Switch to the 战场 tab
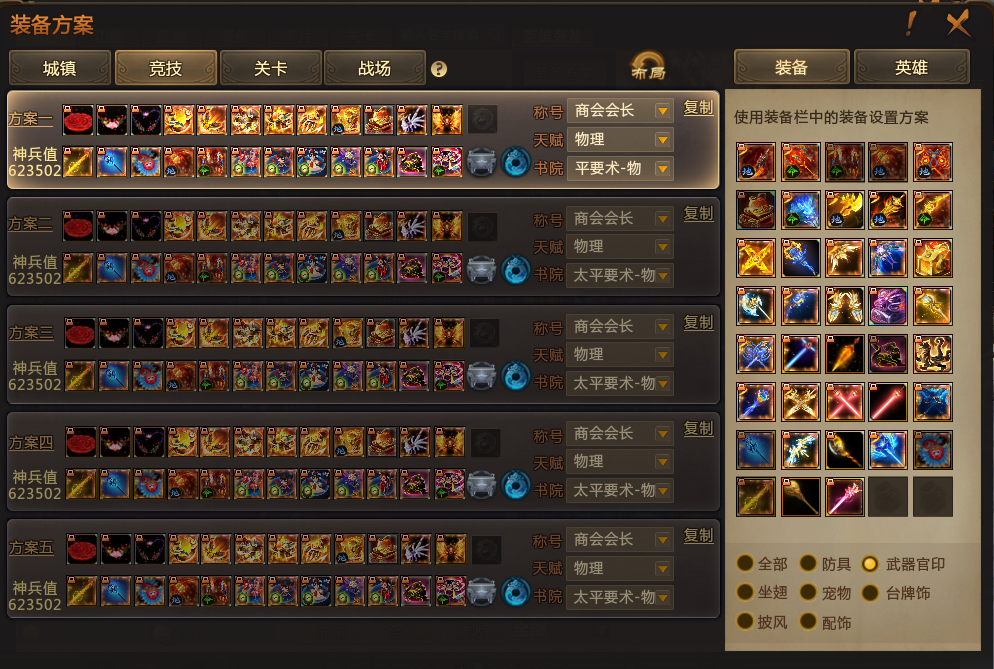This screenshot has width=994, height=669. coord(374,68)
